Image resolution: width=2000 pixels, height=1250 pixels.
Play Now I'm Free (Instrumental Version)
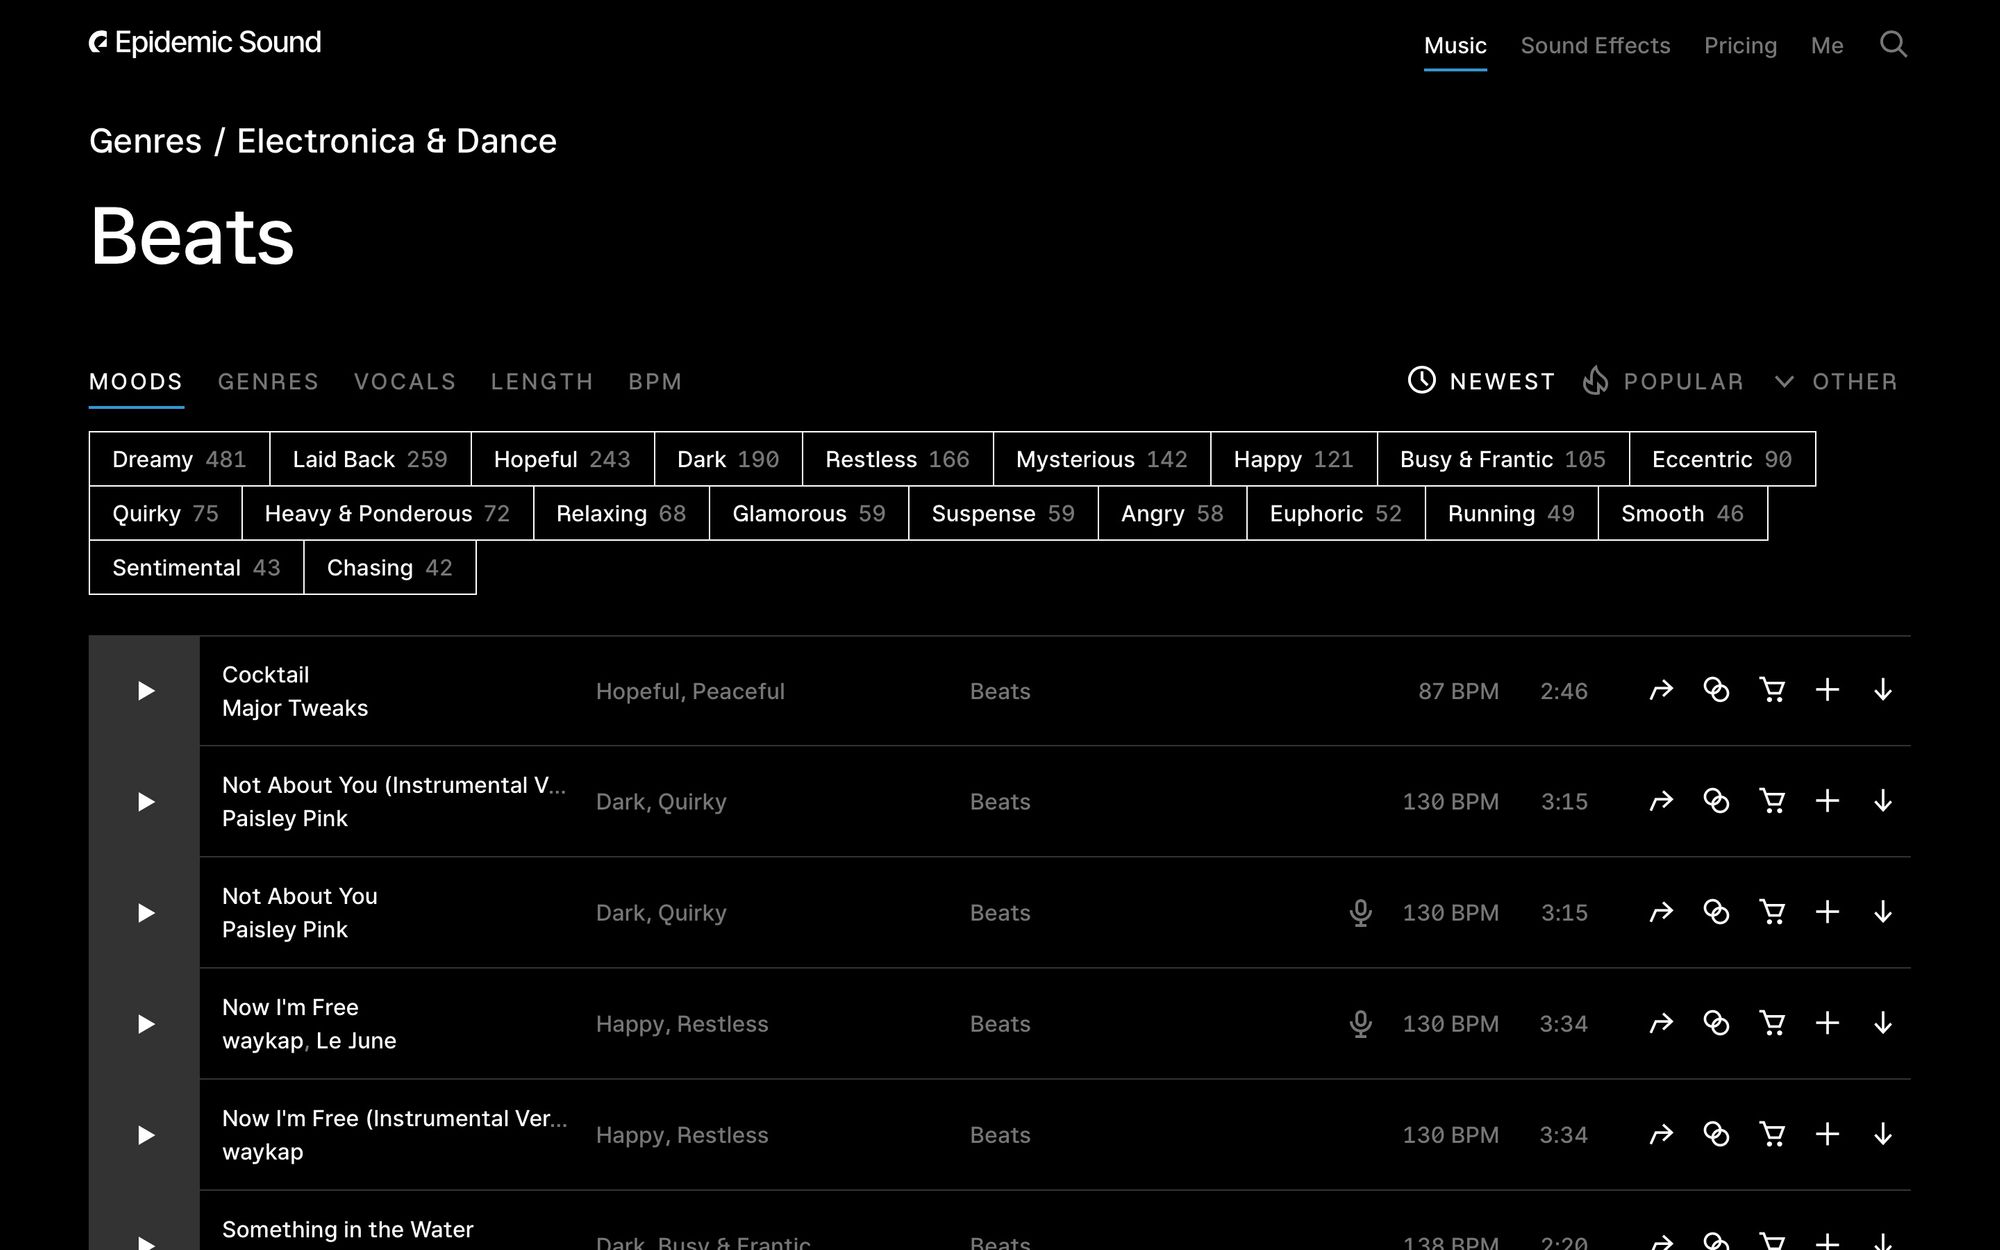(145, 1135)
